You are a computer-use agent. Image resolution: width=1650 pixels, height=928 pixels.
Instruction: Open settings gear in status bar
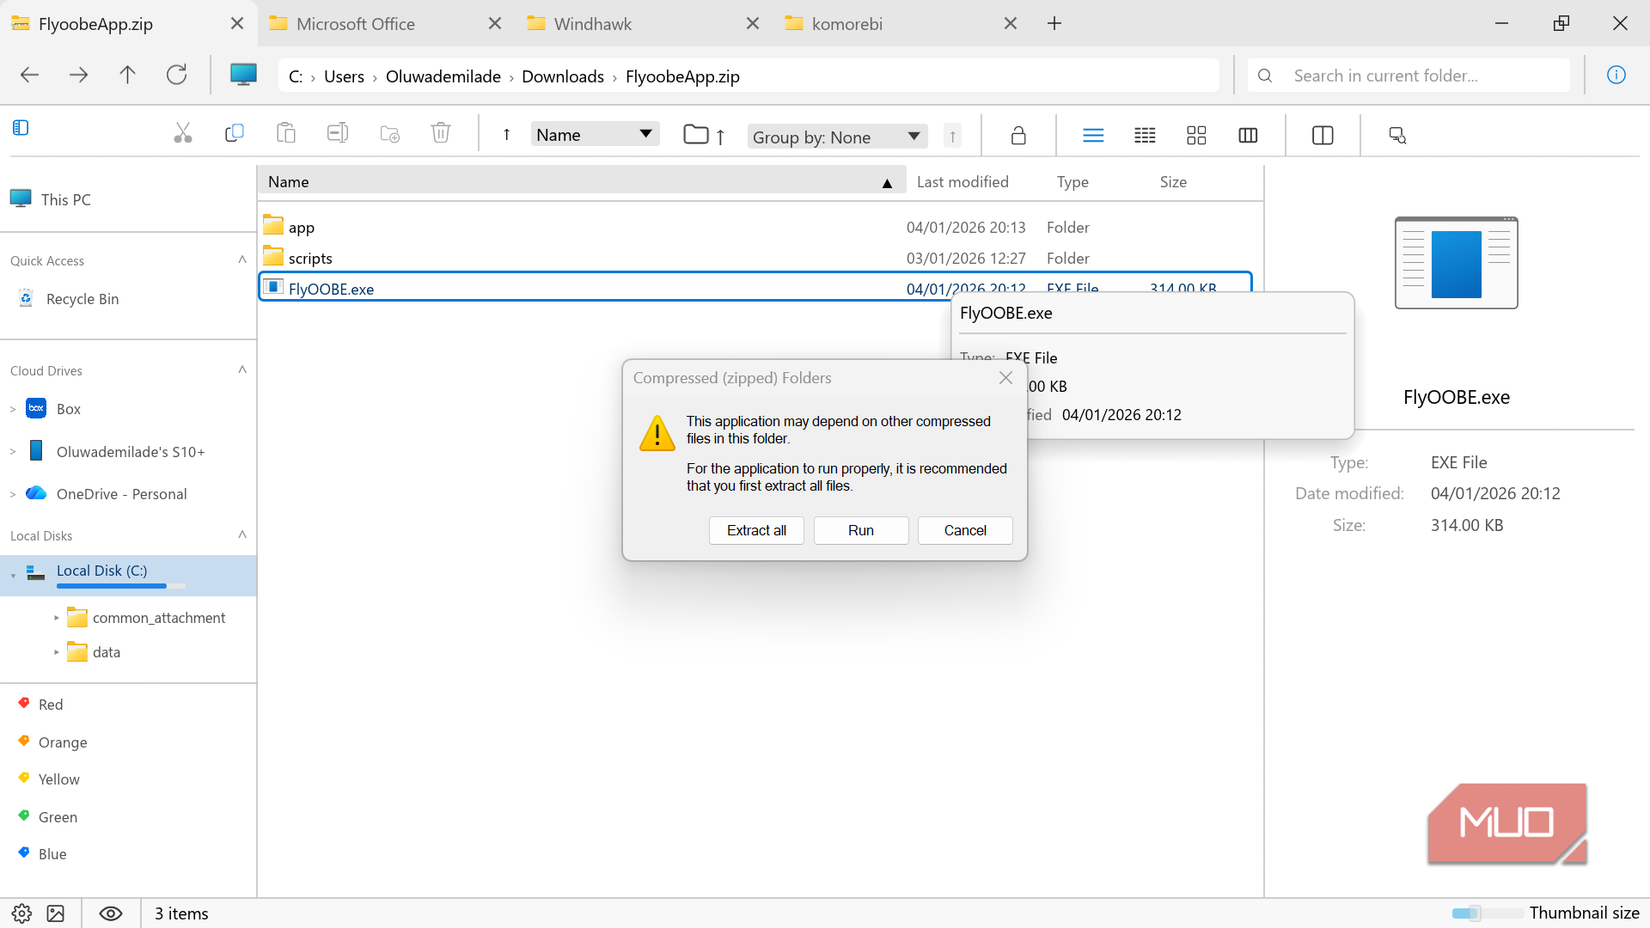click(21, 913)
